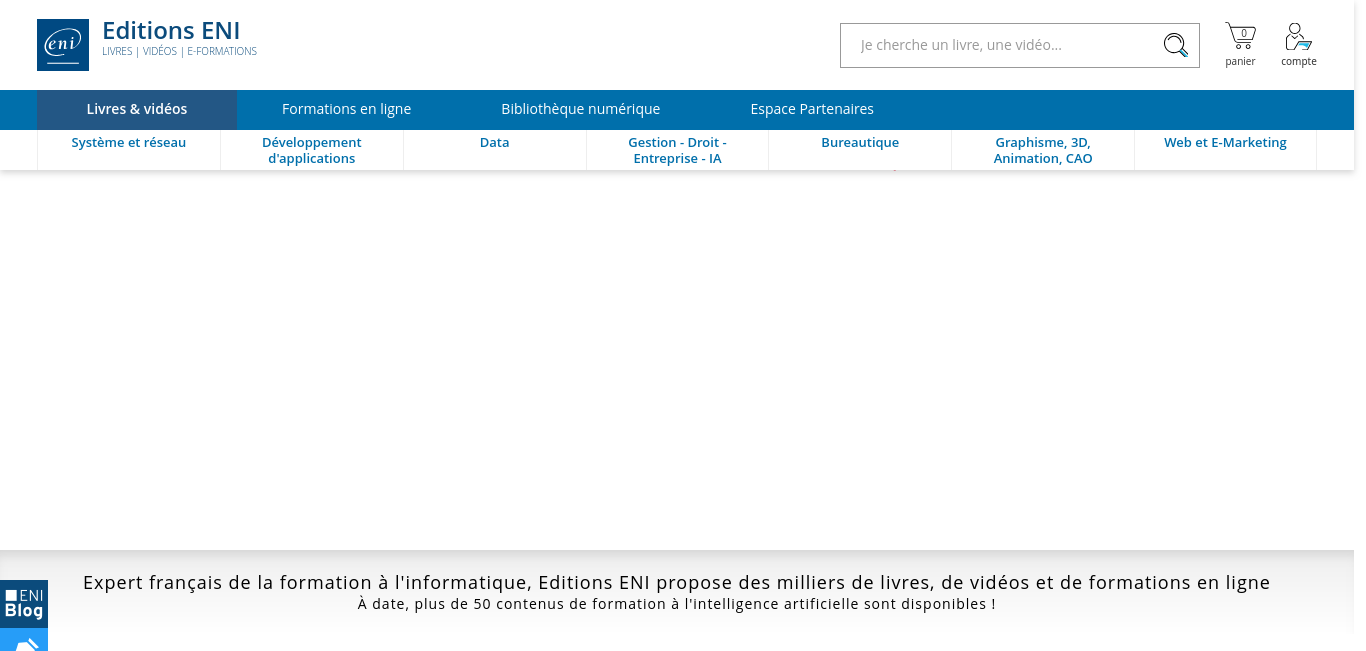Open the Data category
Image resolution: width=1366 pixels, height=651 pixels.
tap(495, 143)
